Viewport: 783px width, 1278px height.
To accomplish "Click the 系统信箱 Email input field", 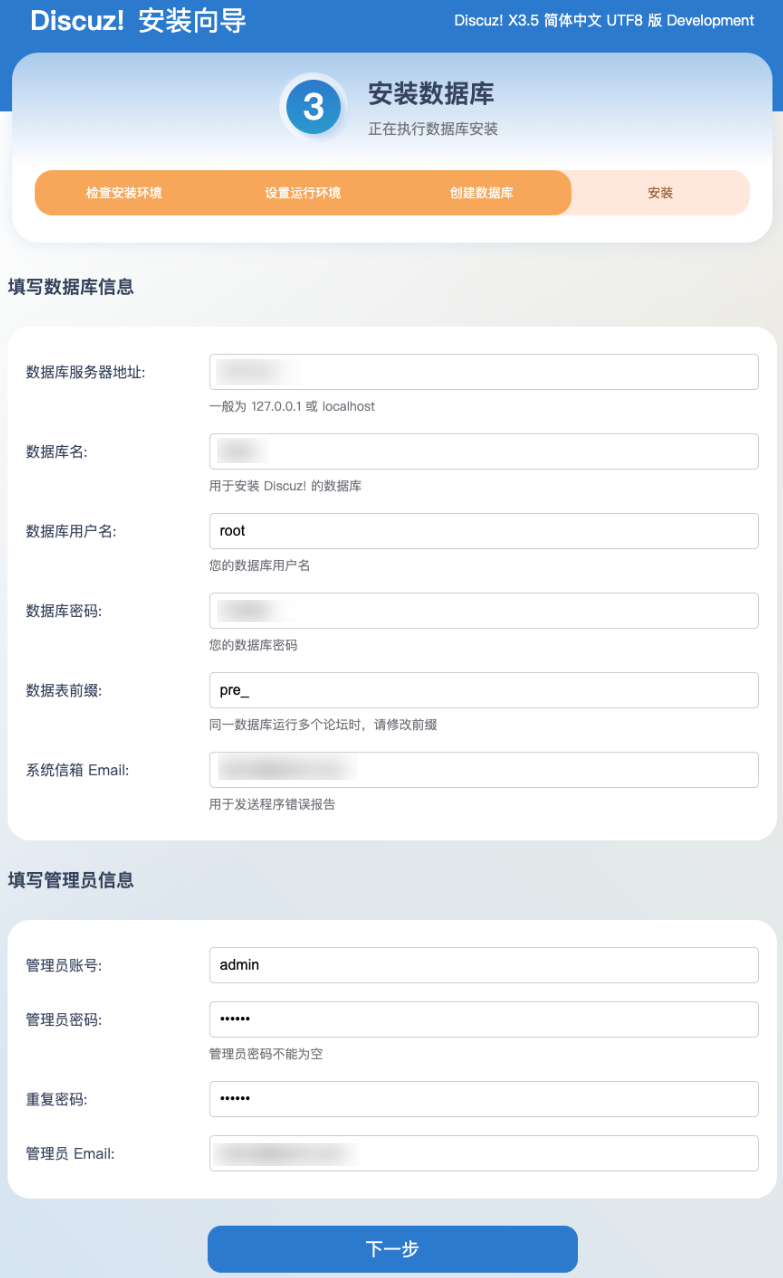I will (x=484, y=770).
